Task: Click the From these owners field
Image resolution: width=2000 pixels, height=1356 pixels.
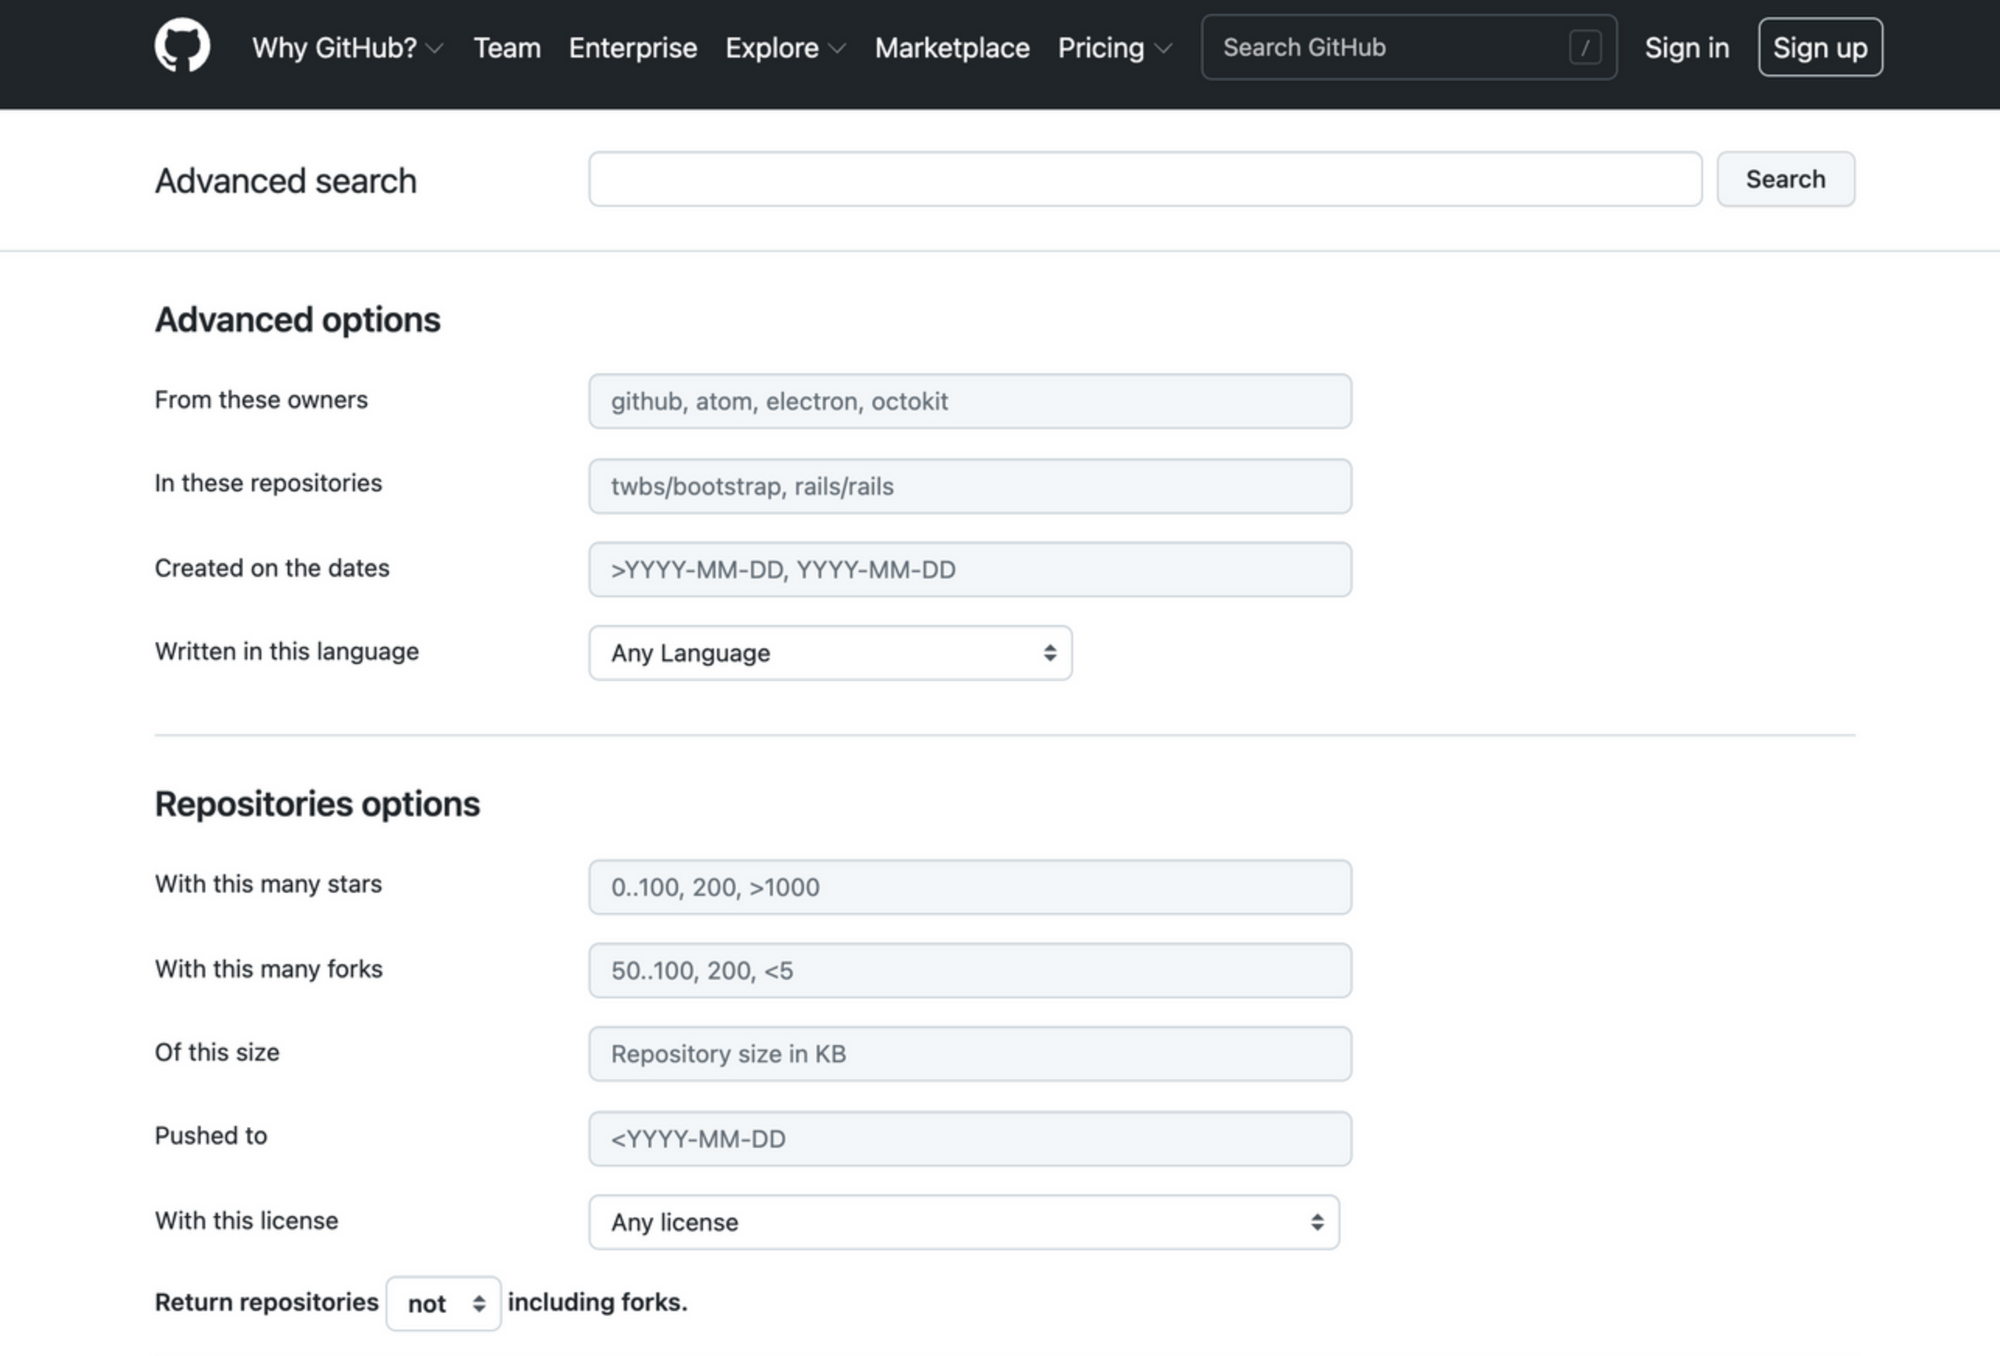Action: point(970,401)
